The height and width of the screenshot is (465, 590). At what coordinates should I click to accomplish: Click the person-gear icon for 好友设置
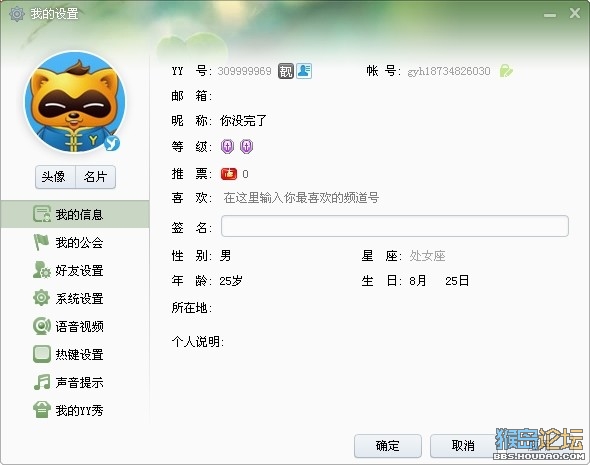point(41,270)
